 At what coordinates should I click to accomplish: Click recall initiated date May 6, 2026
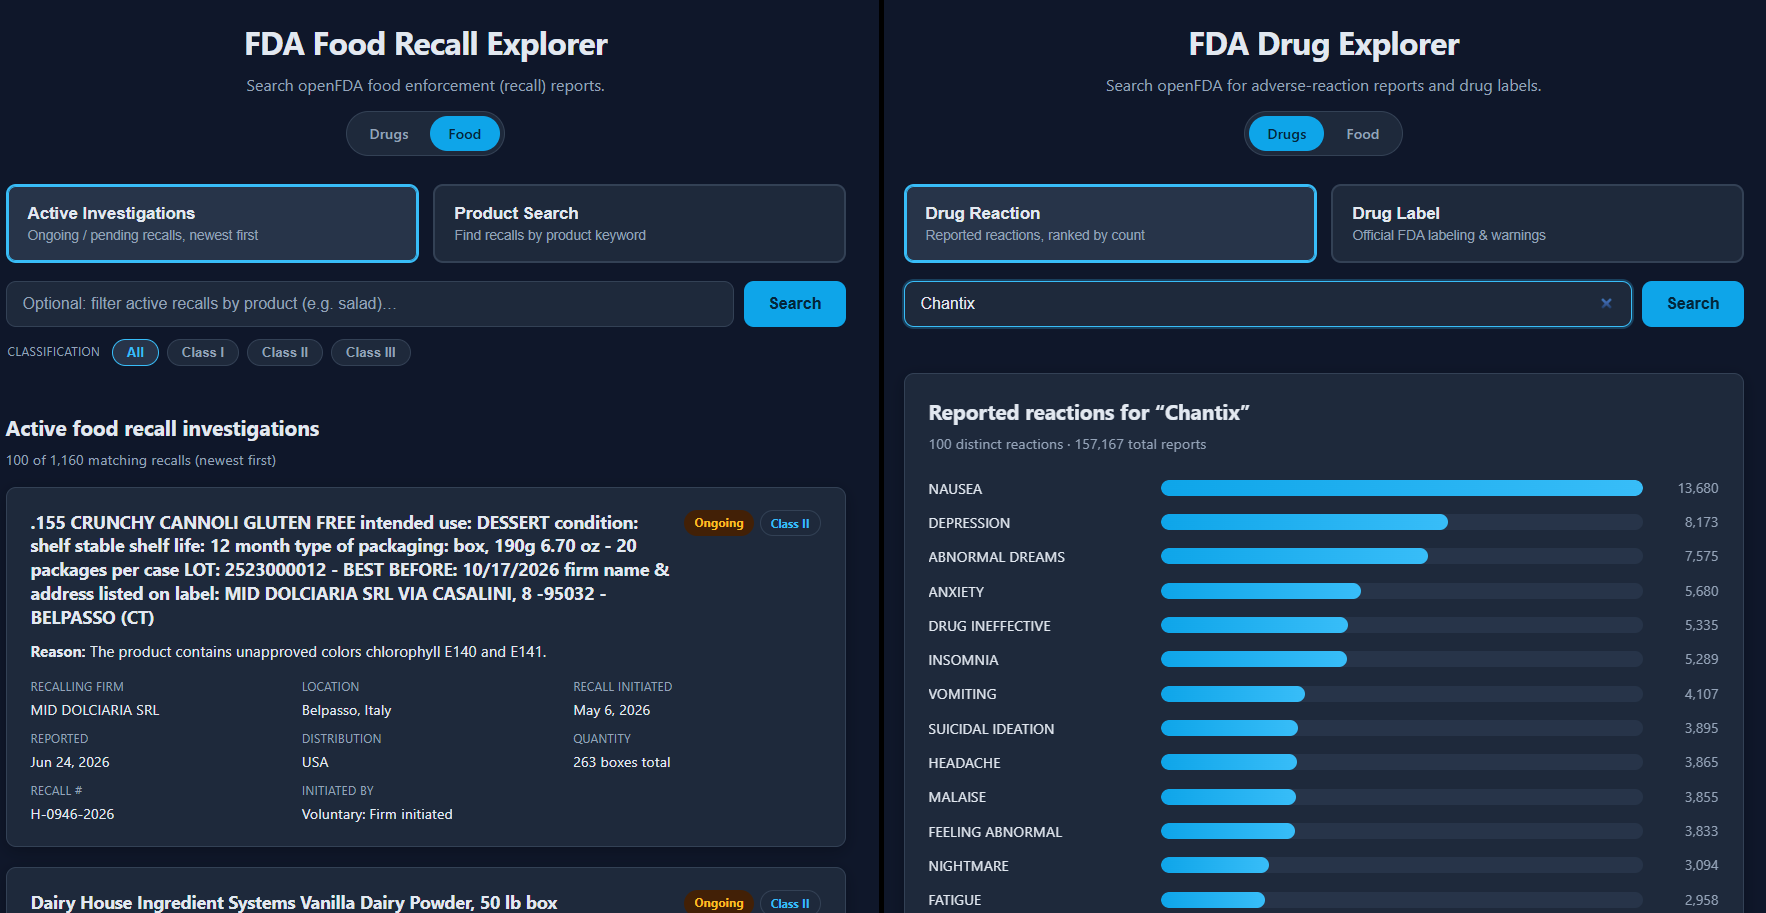tap(611, 710)
